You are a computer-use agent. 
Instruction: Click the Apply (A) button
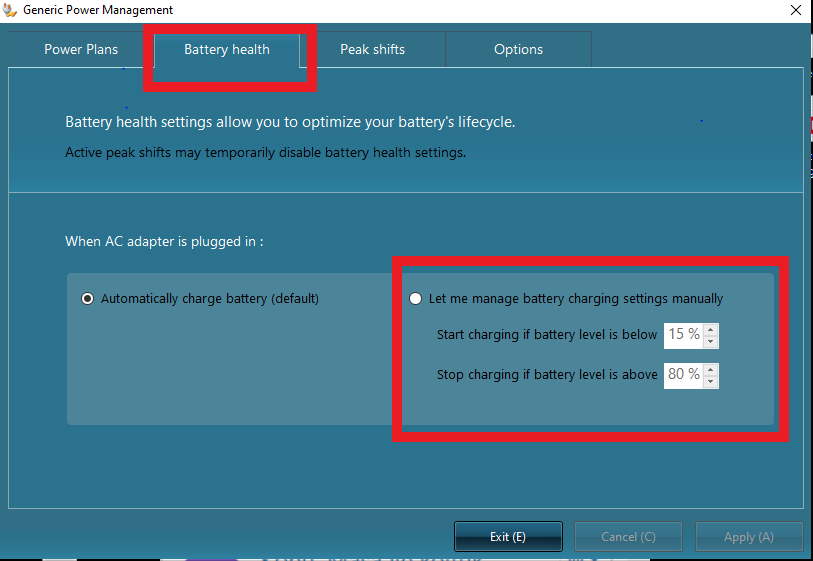[x=749, y=537]
